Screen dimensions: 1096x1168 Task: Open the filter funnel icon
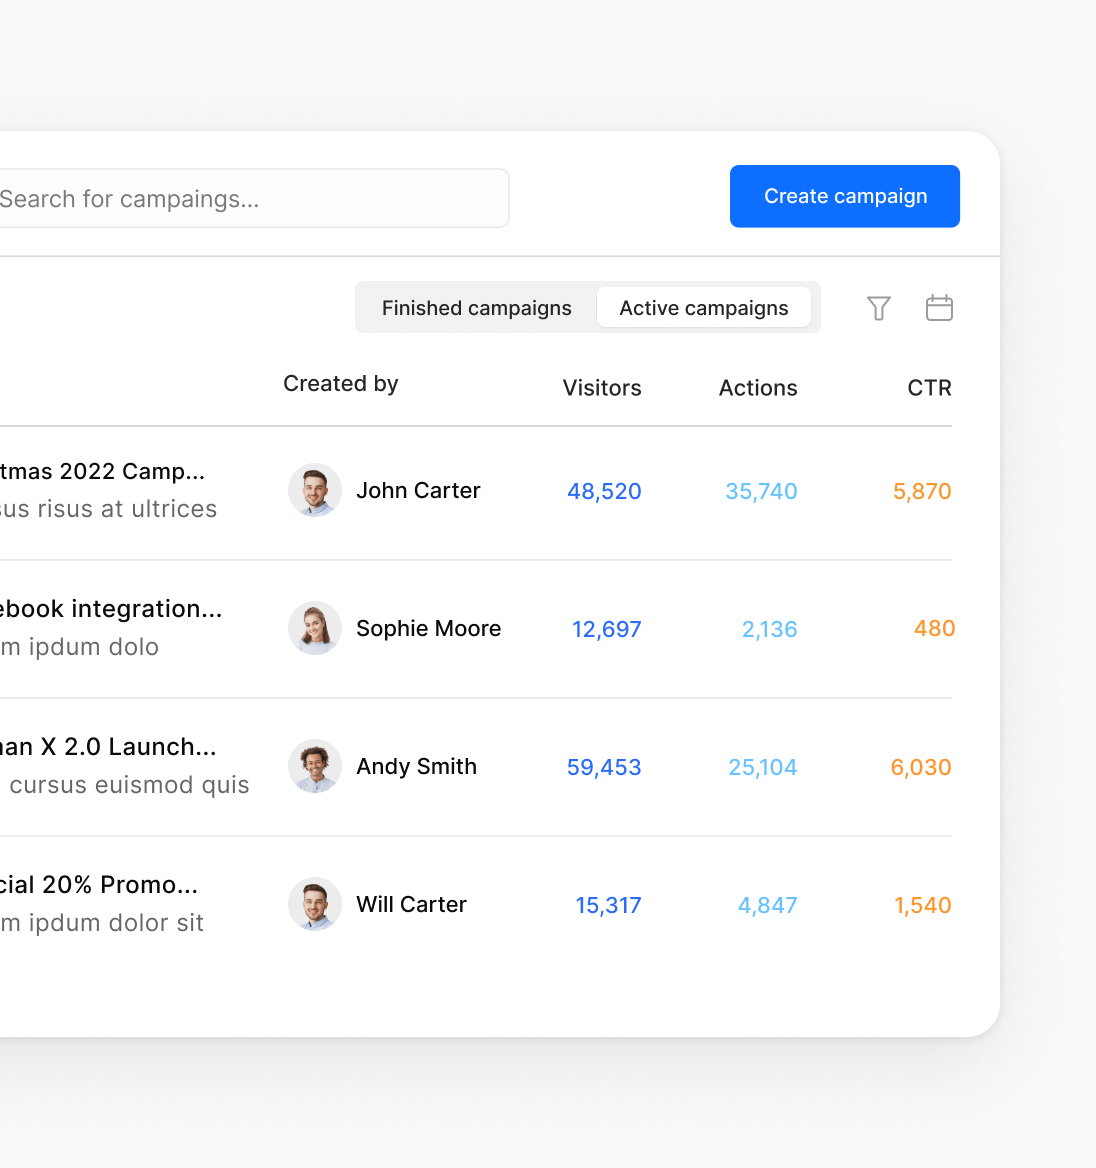(878, 308)
